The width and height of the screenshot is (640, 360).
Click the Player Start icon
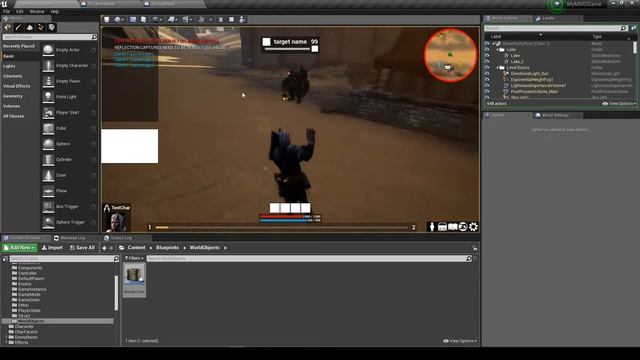pyautogui.click(x=48, y=112)
